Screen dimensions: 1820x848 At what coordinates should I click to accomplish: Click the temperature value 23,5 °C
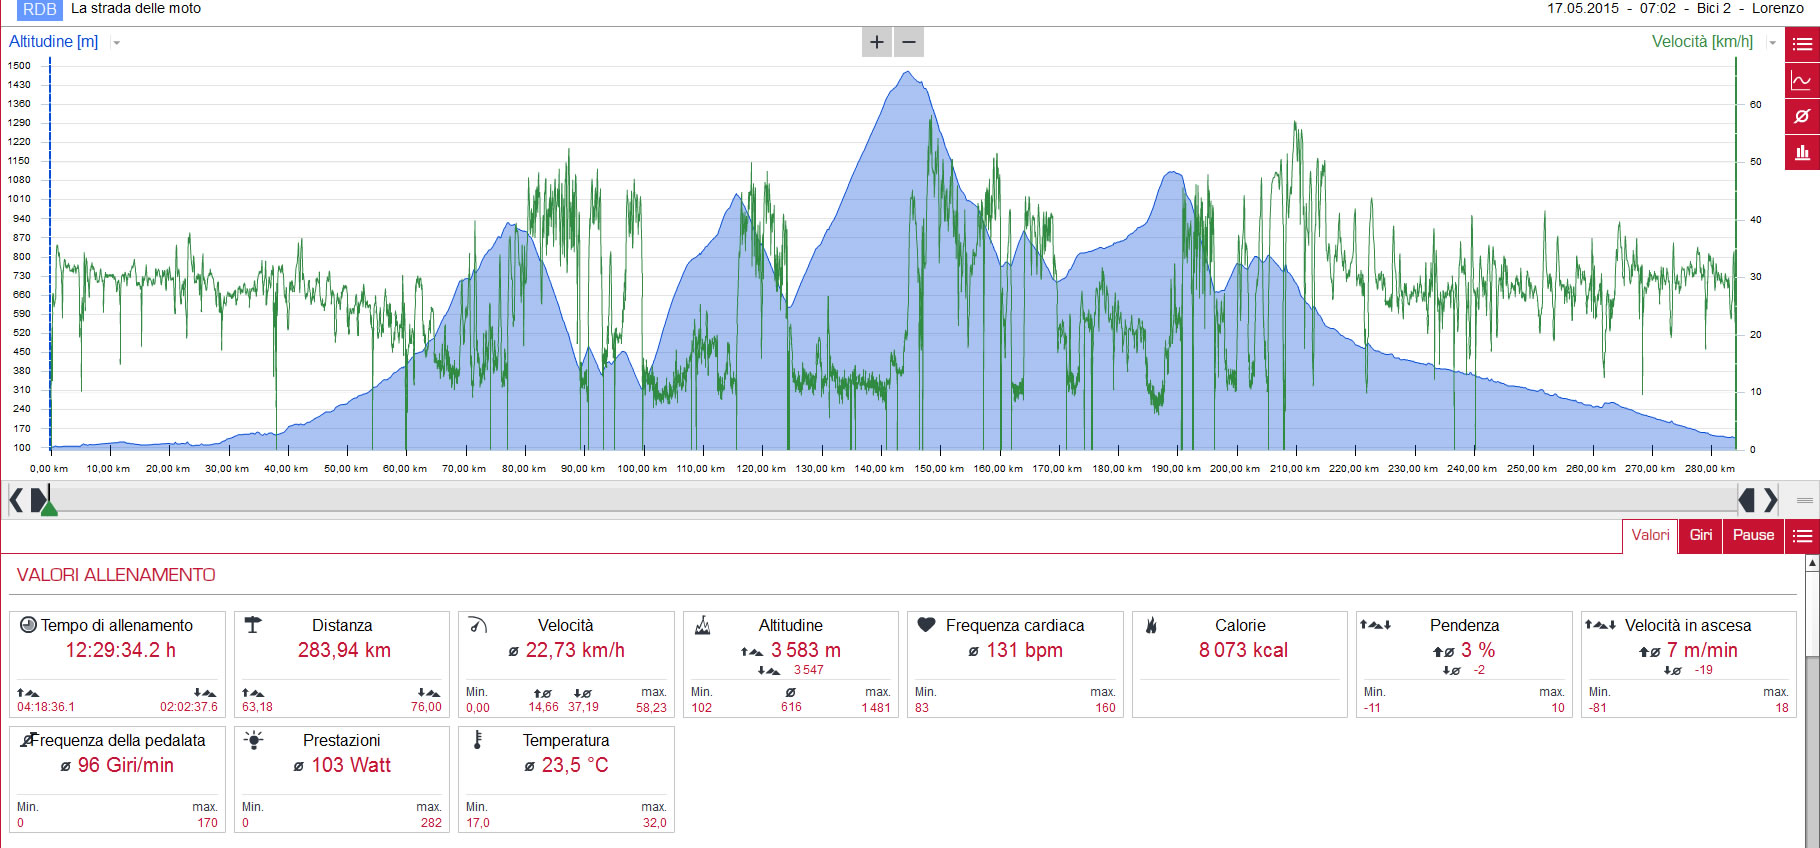pyautogui.click(x=575, y=765)
